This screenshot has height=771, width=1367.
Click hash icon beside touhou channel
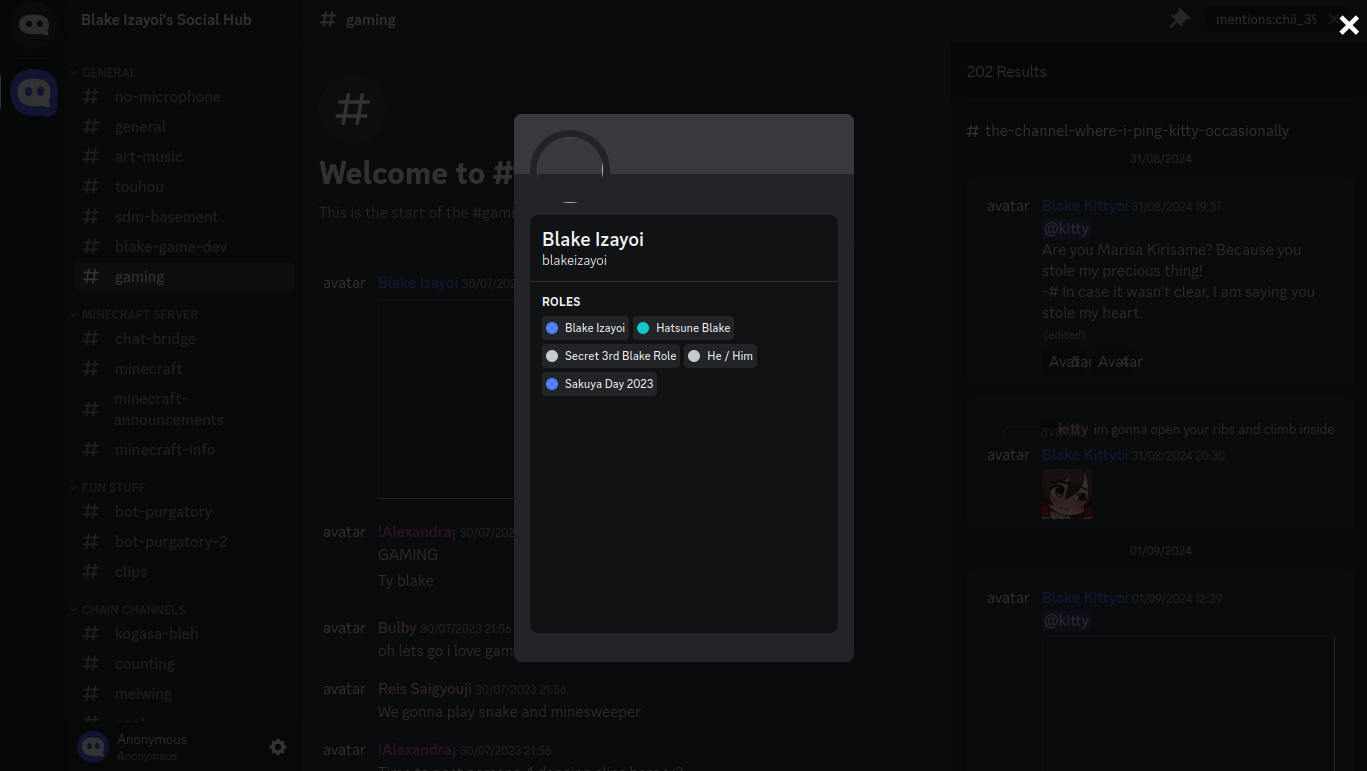(91, 187)
